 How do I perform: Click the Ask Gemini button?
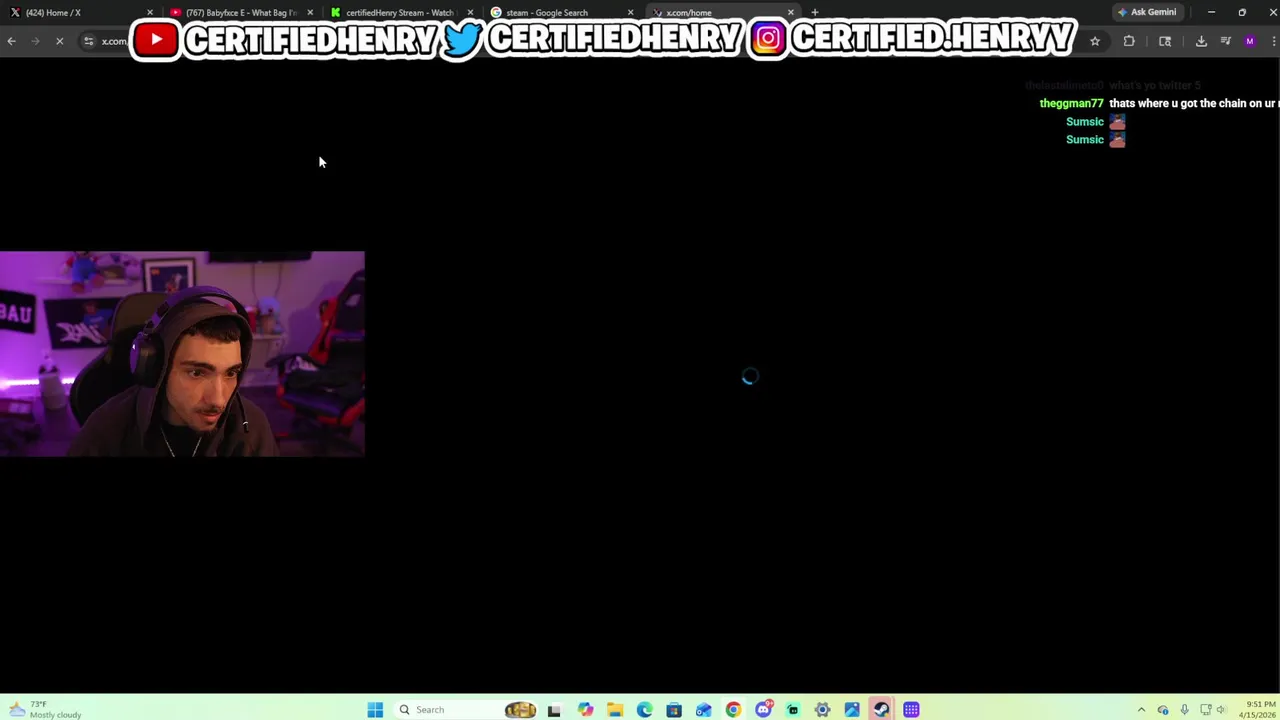(x=1147, y=12)
